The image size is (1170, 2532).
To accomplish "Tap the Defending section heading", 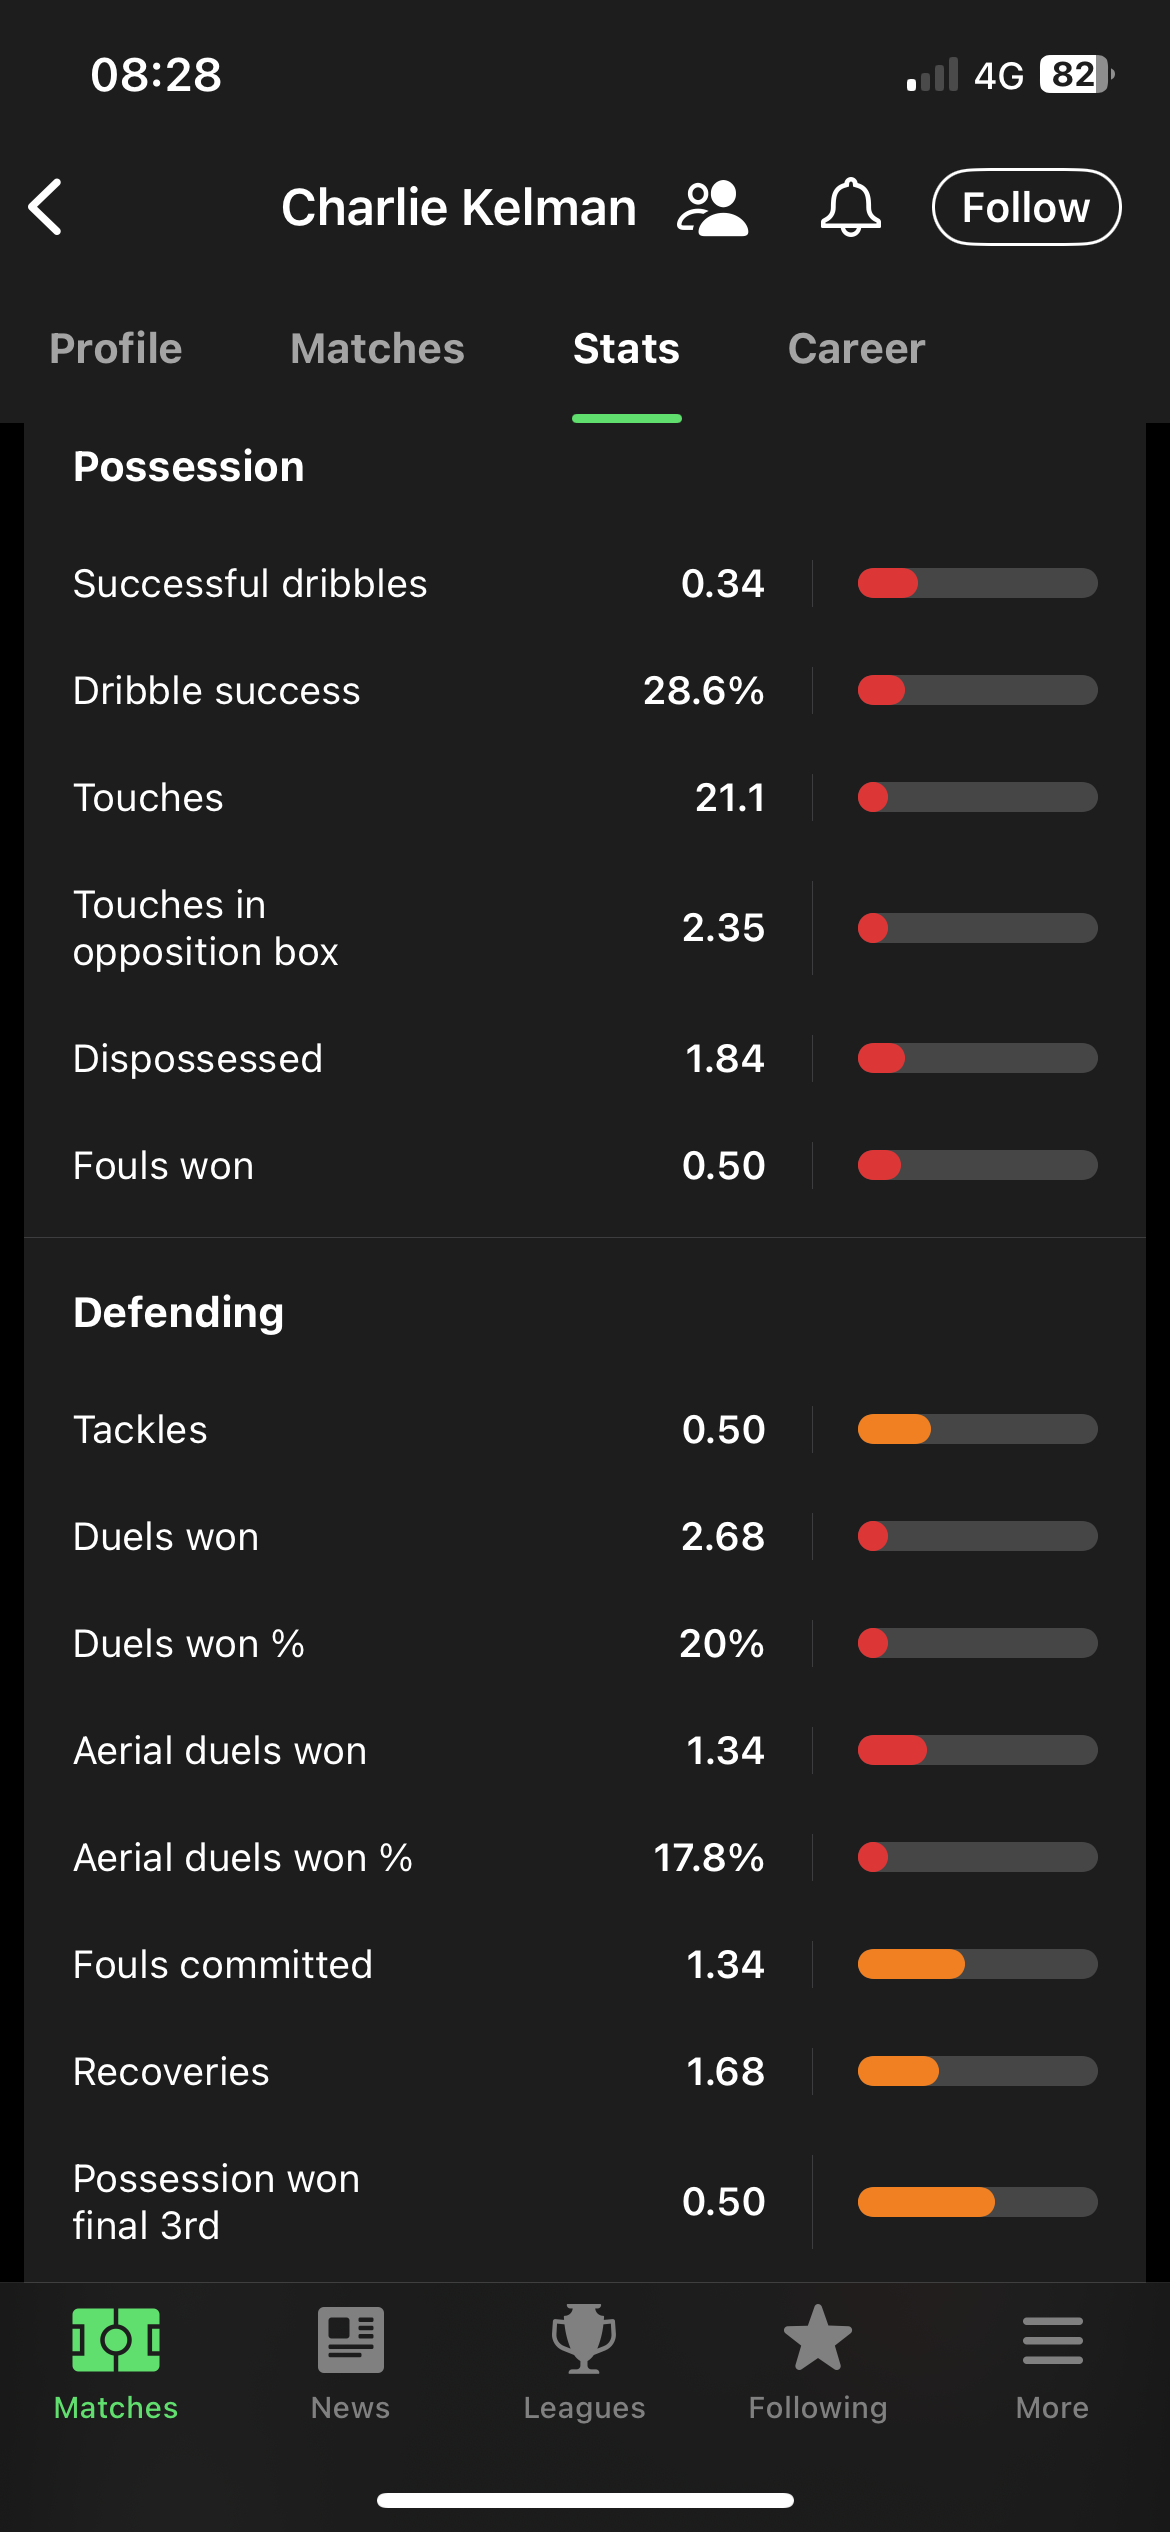I will click(179, 1312).
